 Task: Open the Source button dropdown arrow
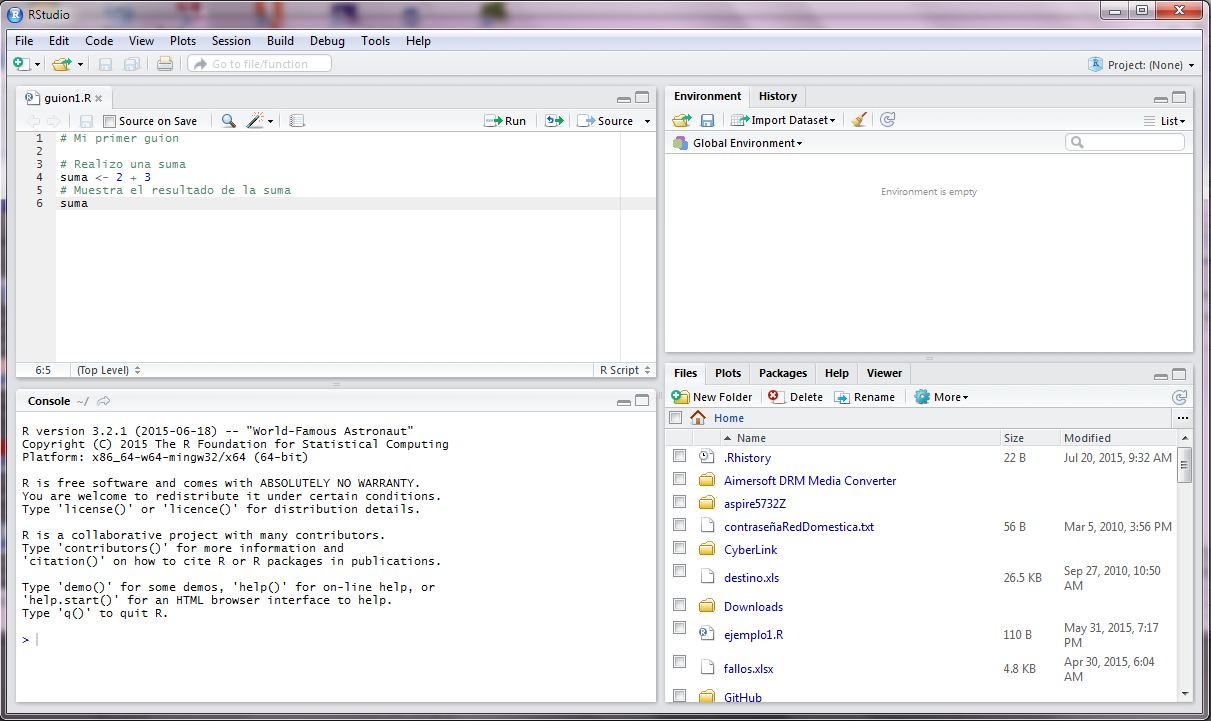647,121
